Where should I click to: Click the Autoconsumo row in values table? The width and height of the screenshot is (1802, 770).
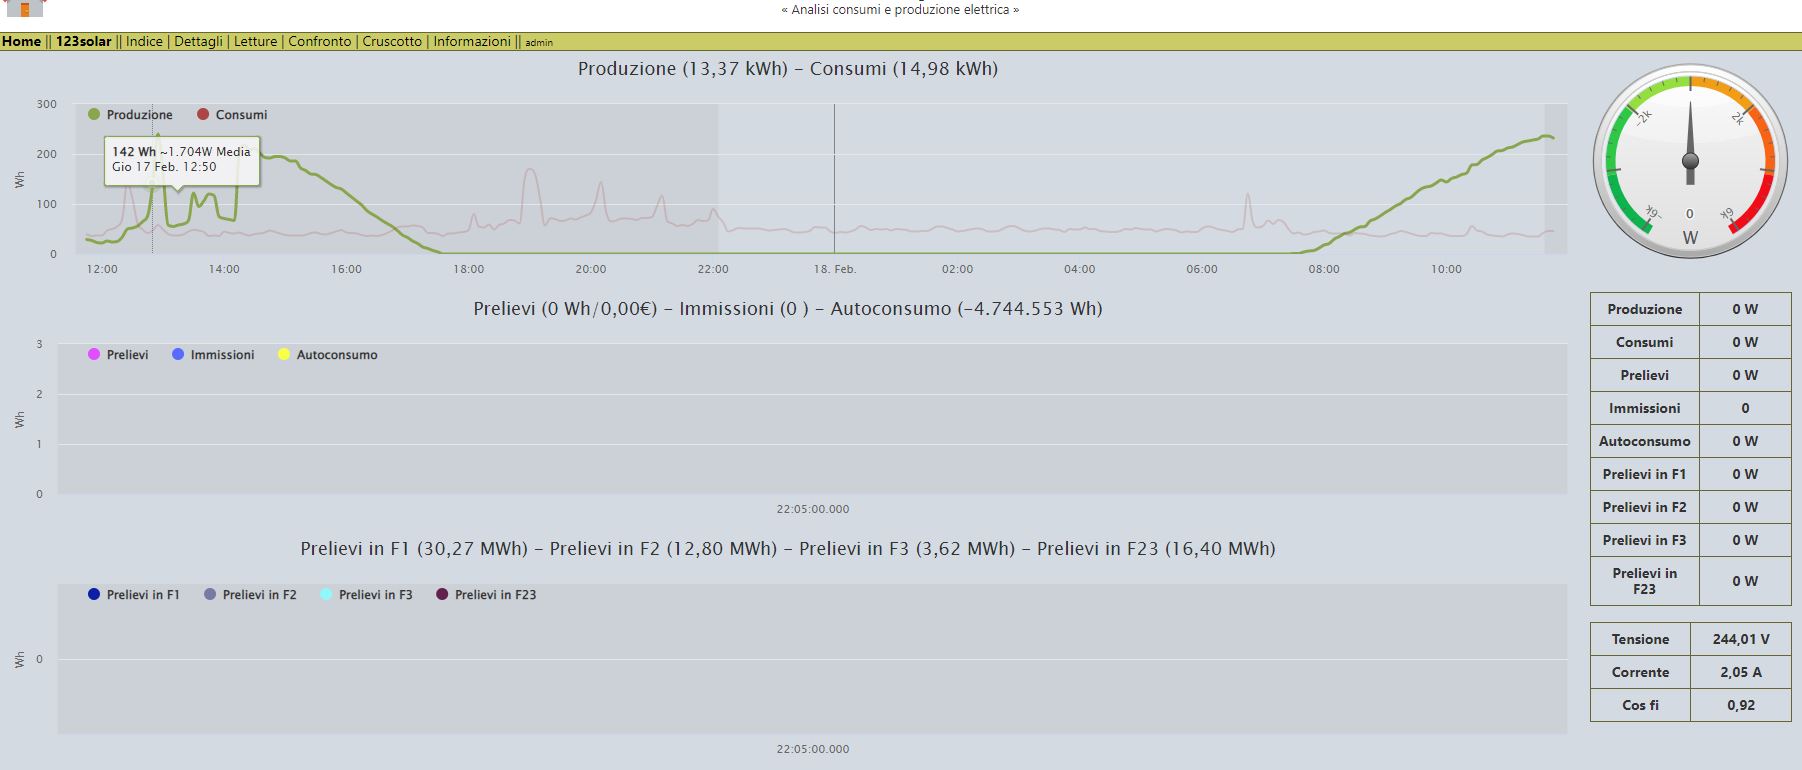[x=1691, y=441]
